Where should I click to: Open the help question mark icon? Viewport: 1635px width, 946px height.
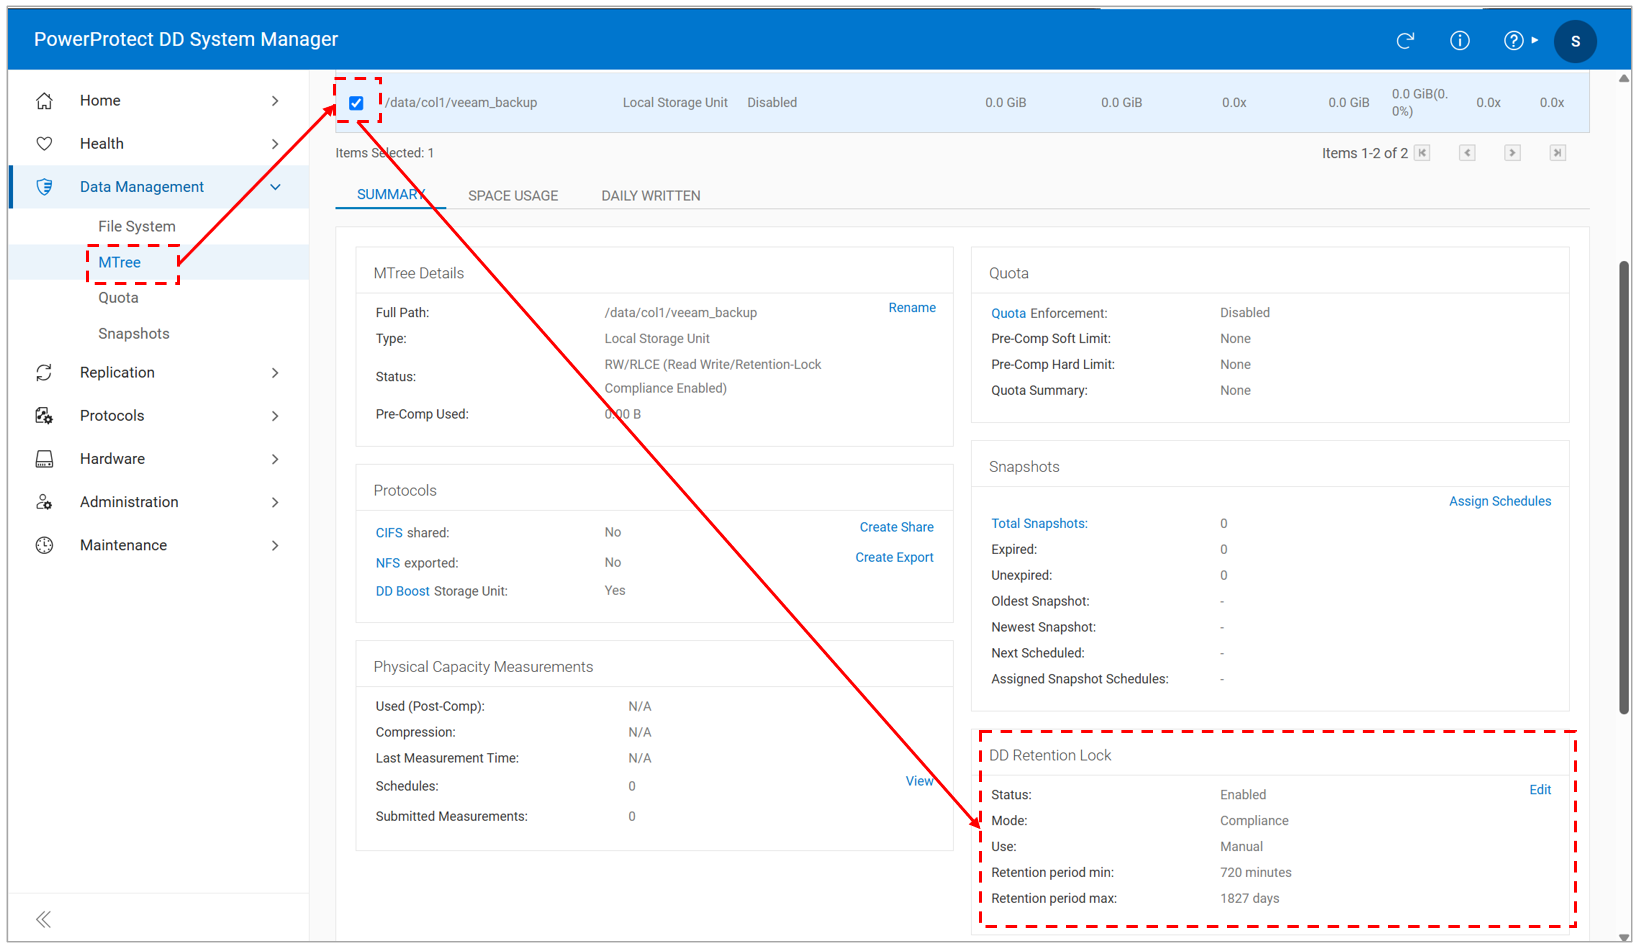tap(1514, 41)
